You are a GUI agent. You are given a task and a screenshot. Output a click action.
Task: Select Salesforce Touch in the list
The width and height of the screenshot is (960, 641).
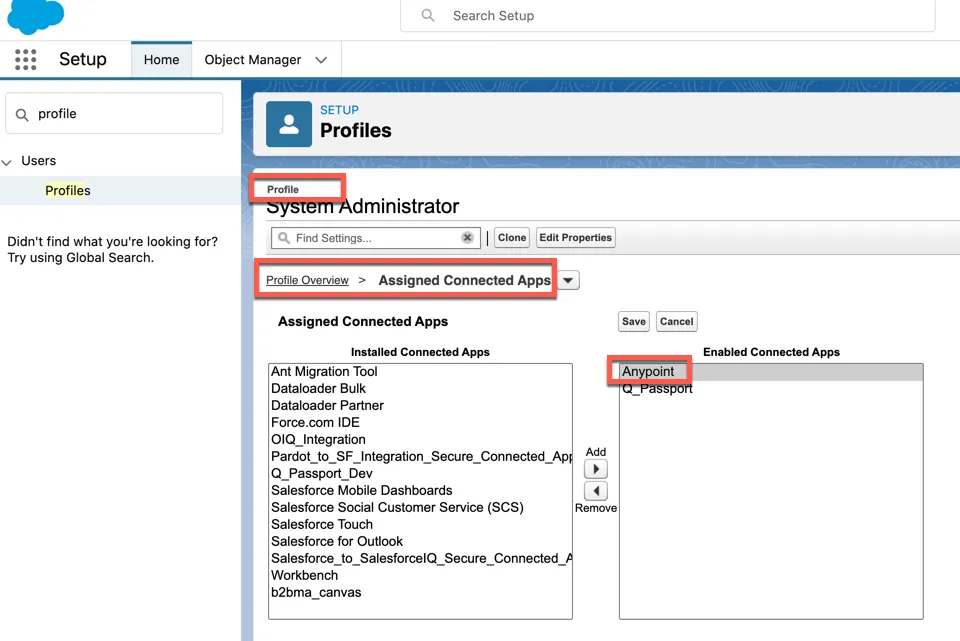click(x=420, y=525)
